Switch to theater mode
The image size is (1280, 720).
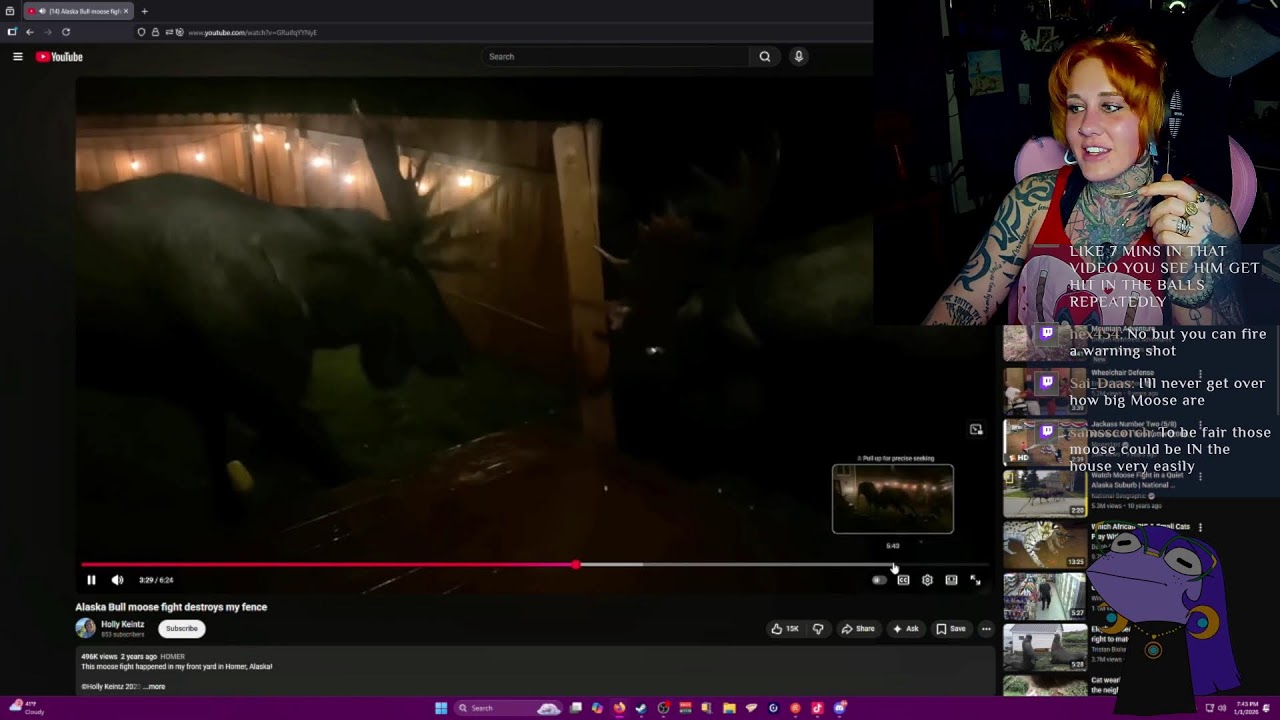point(951,580)
